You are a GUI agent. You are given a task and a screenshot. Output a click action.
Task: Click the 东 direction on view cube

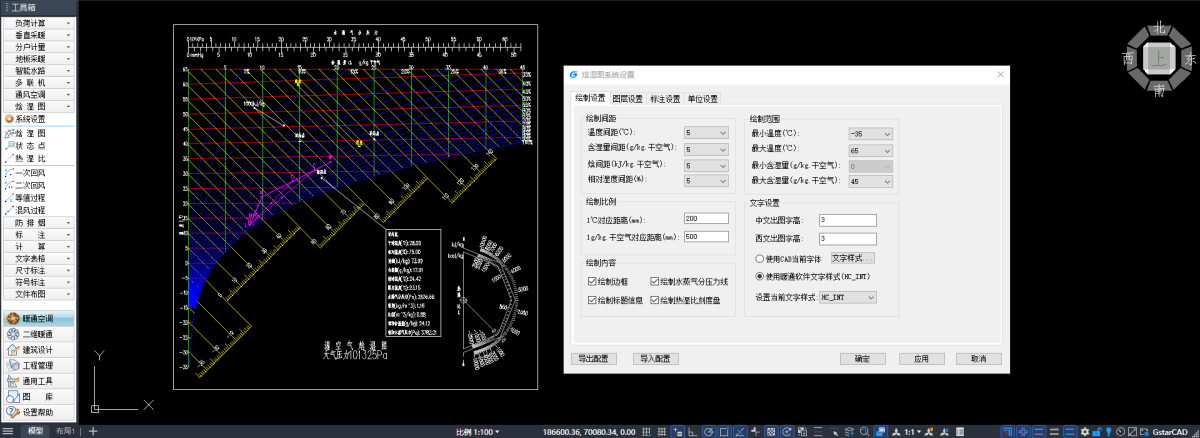pos(1189,60)
